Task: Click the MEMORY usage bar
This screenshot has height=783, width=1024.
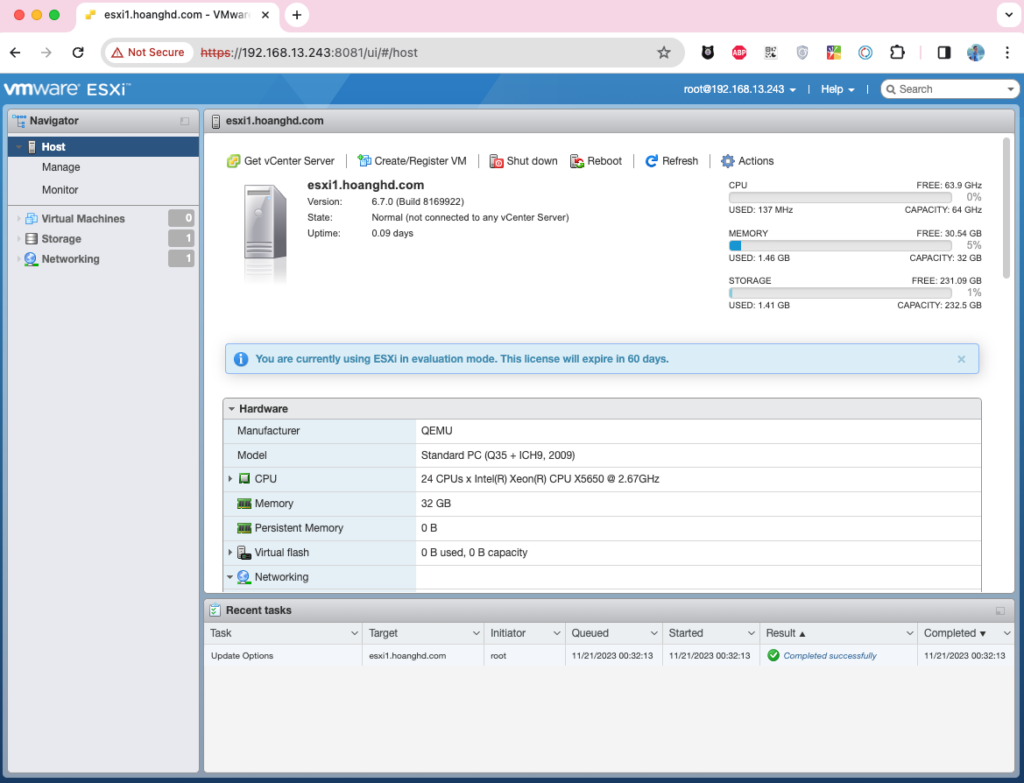Action: coord(840,246)
